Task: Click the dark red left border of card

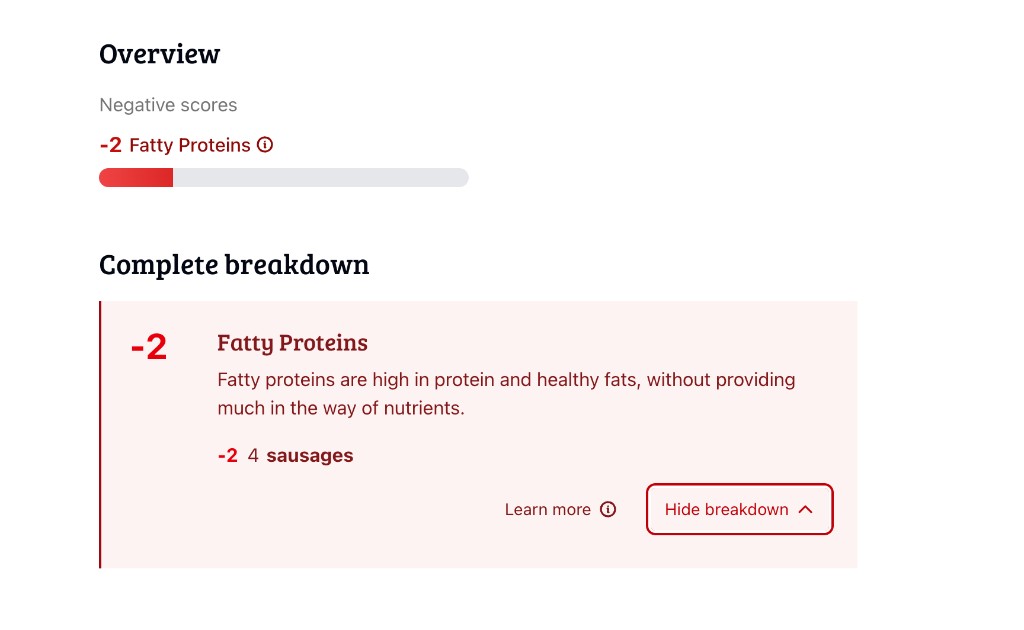Action: (x=100, y=434)
